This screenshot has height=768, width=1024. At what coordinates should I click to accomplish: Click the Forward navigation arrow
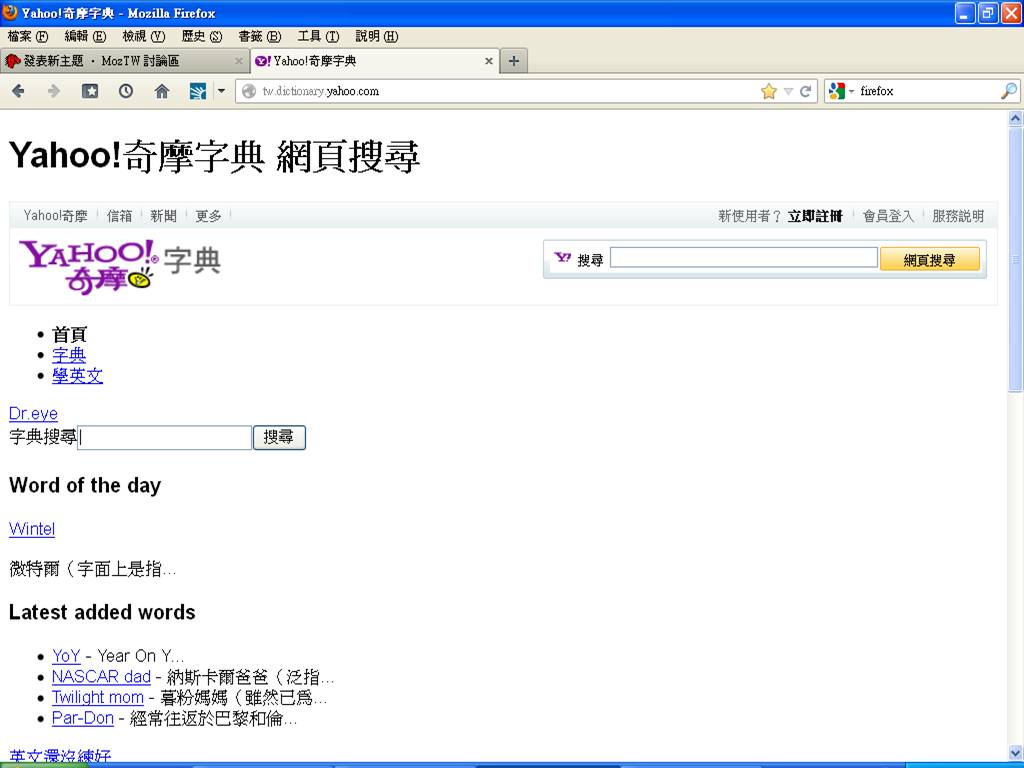54,91
